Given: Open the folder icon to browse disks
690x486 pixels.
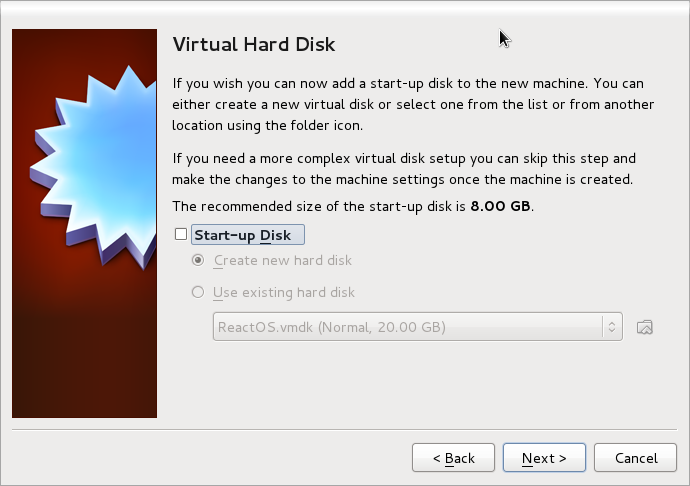Looking at the screenshot, I should click(x=645, y=327).
